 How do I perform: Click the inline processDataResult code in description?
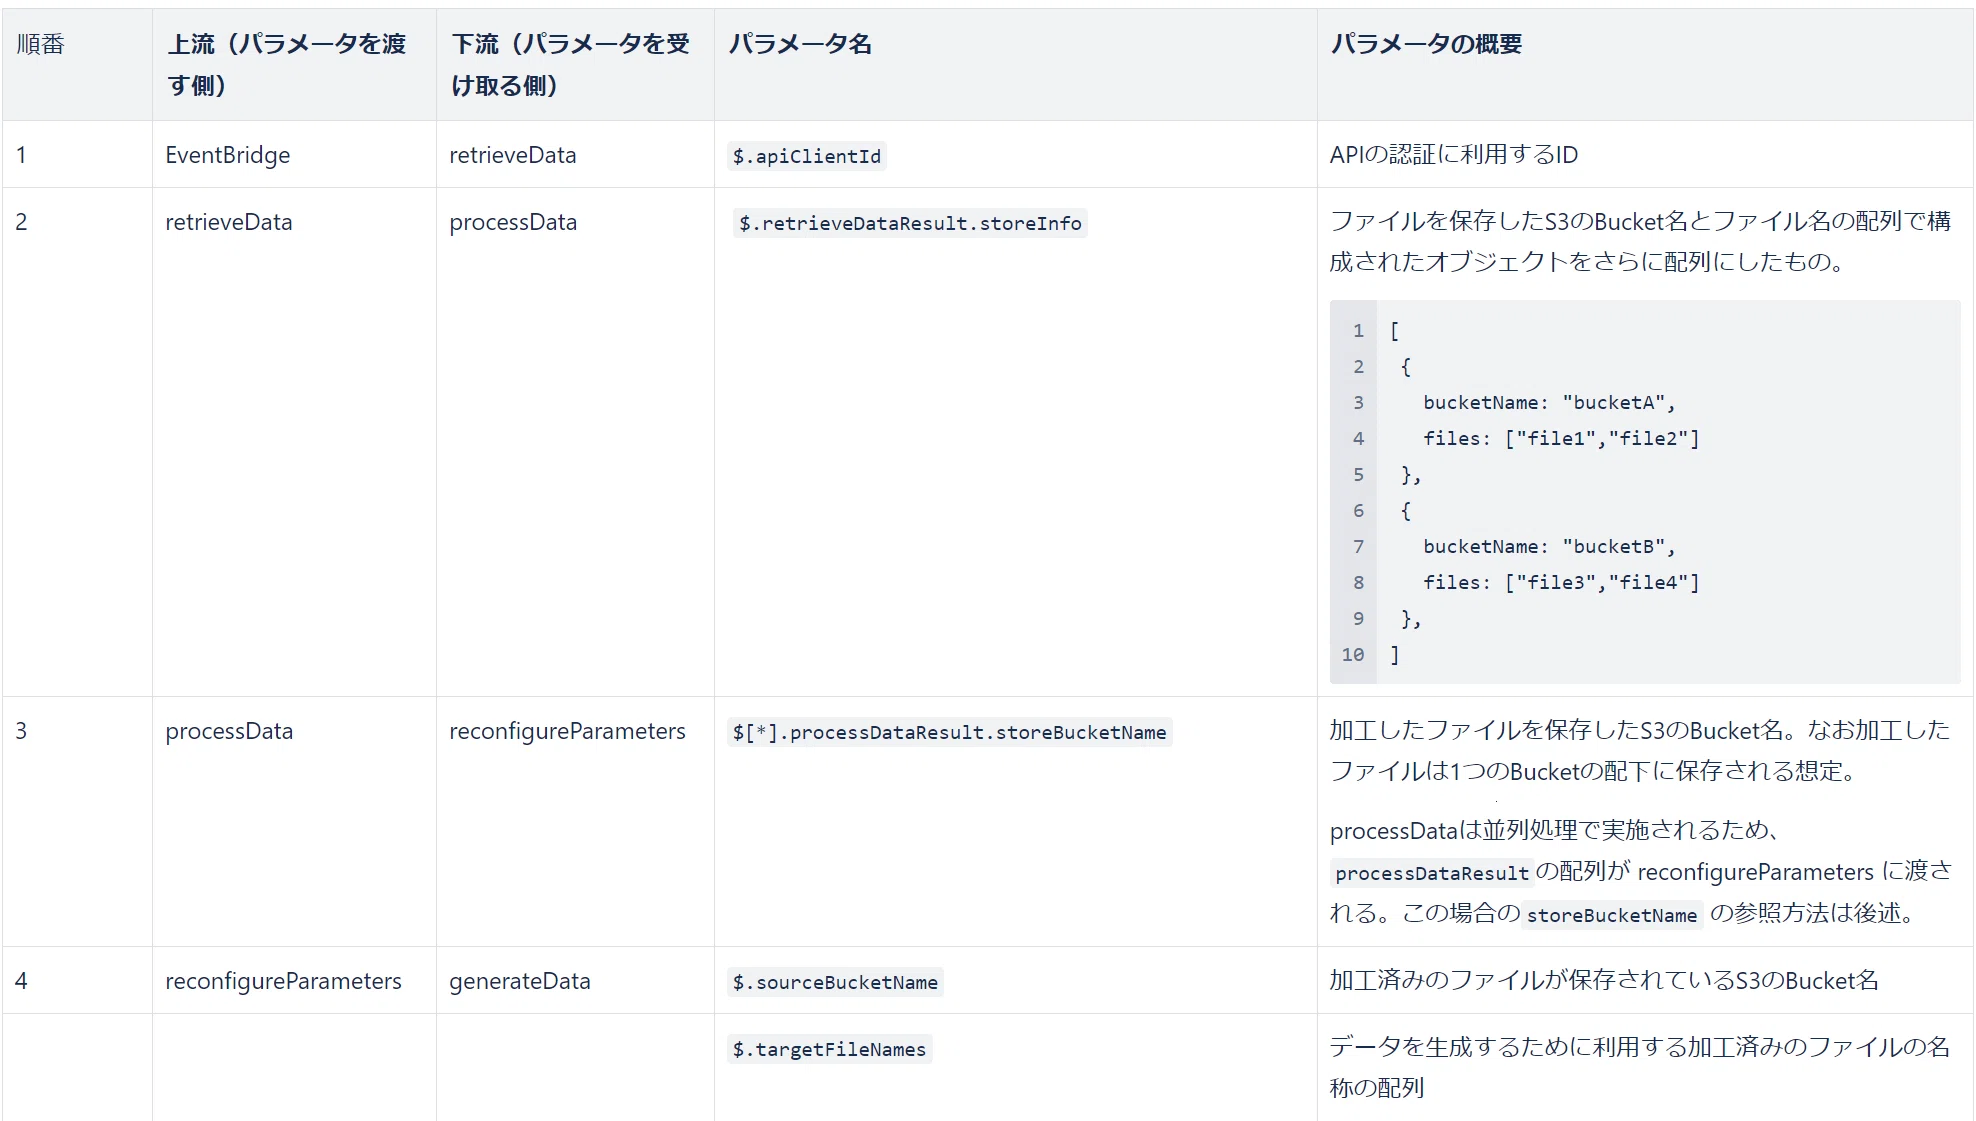(1432, 873)
